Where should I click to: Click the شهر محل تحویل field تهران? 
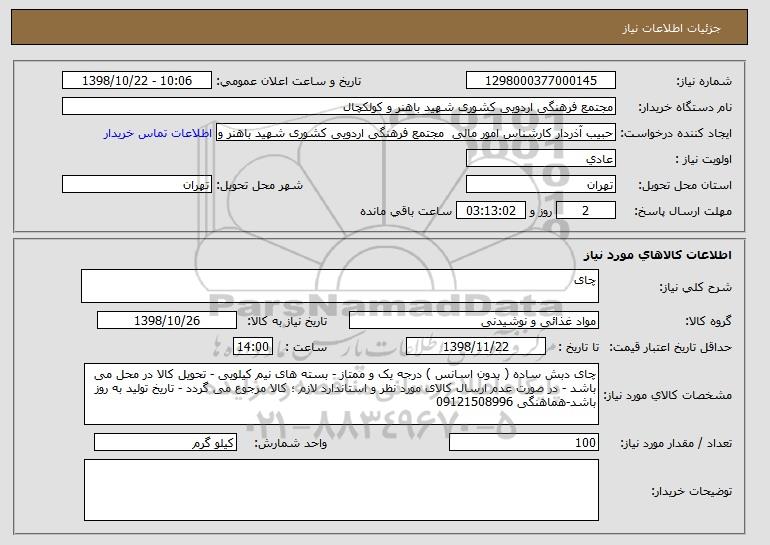point(137,185)
